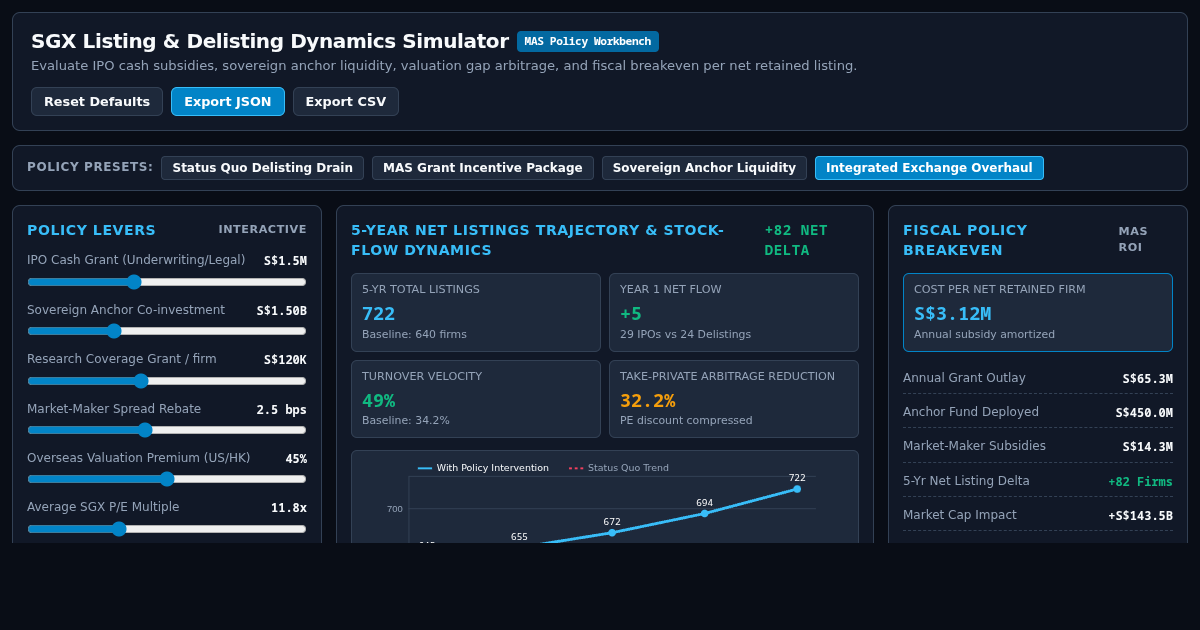This screenshot has width=1200, height=630.
Task: Click the MAS Policy Workbench badge
Action: pyautogui.click(x=588, y=41)
